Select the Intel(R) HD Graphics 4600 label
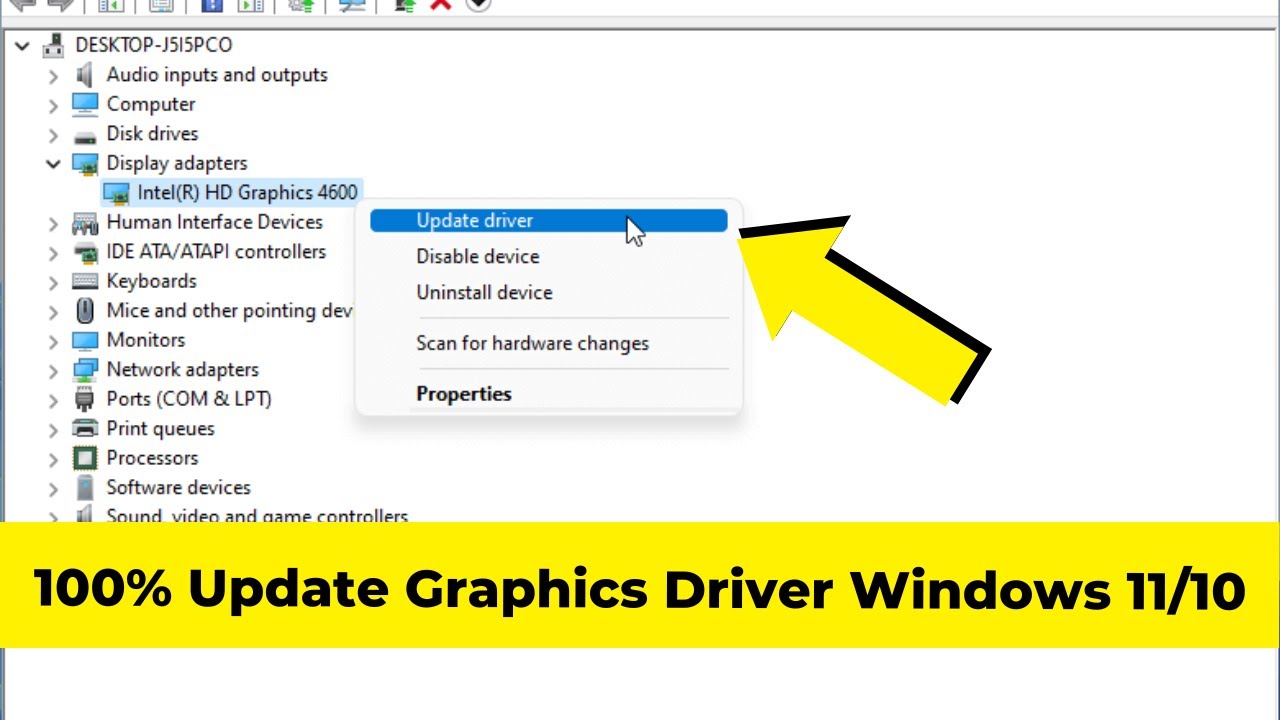Viewport: 1280px width, 720px height. [x=248, y=192]
